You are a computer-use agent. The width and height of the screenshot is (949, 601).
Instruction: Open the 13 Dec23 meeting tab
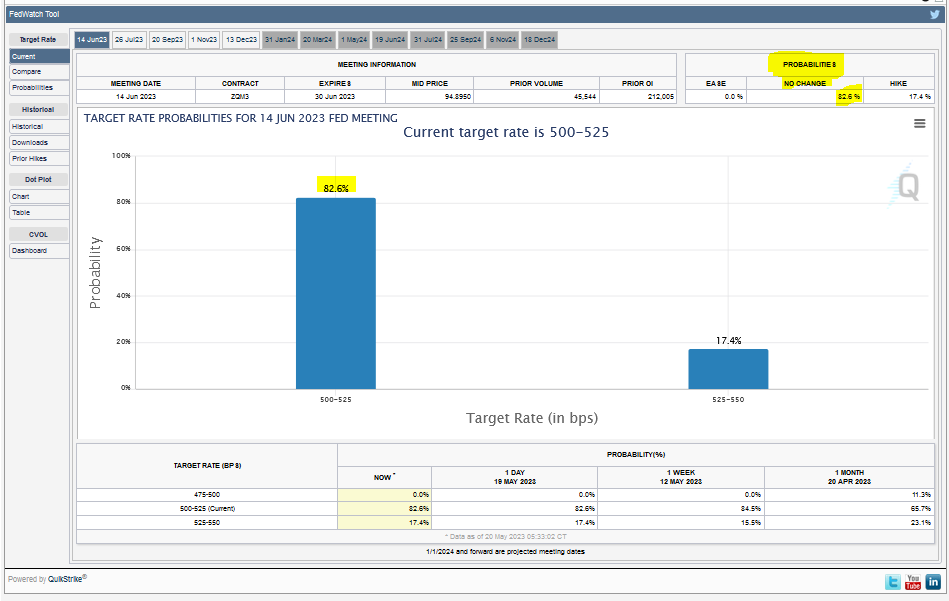[241, 40]
